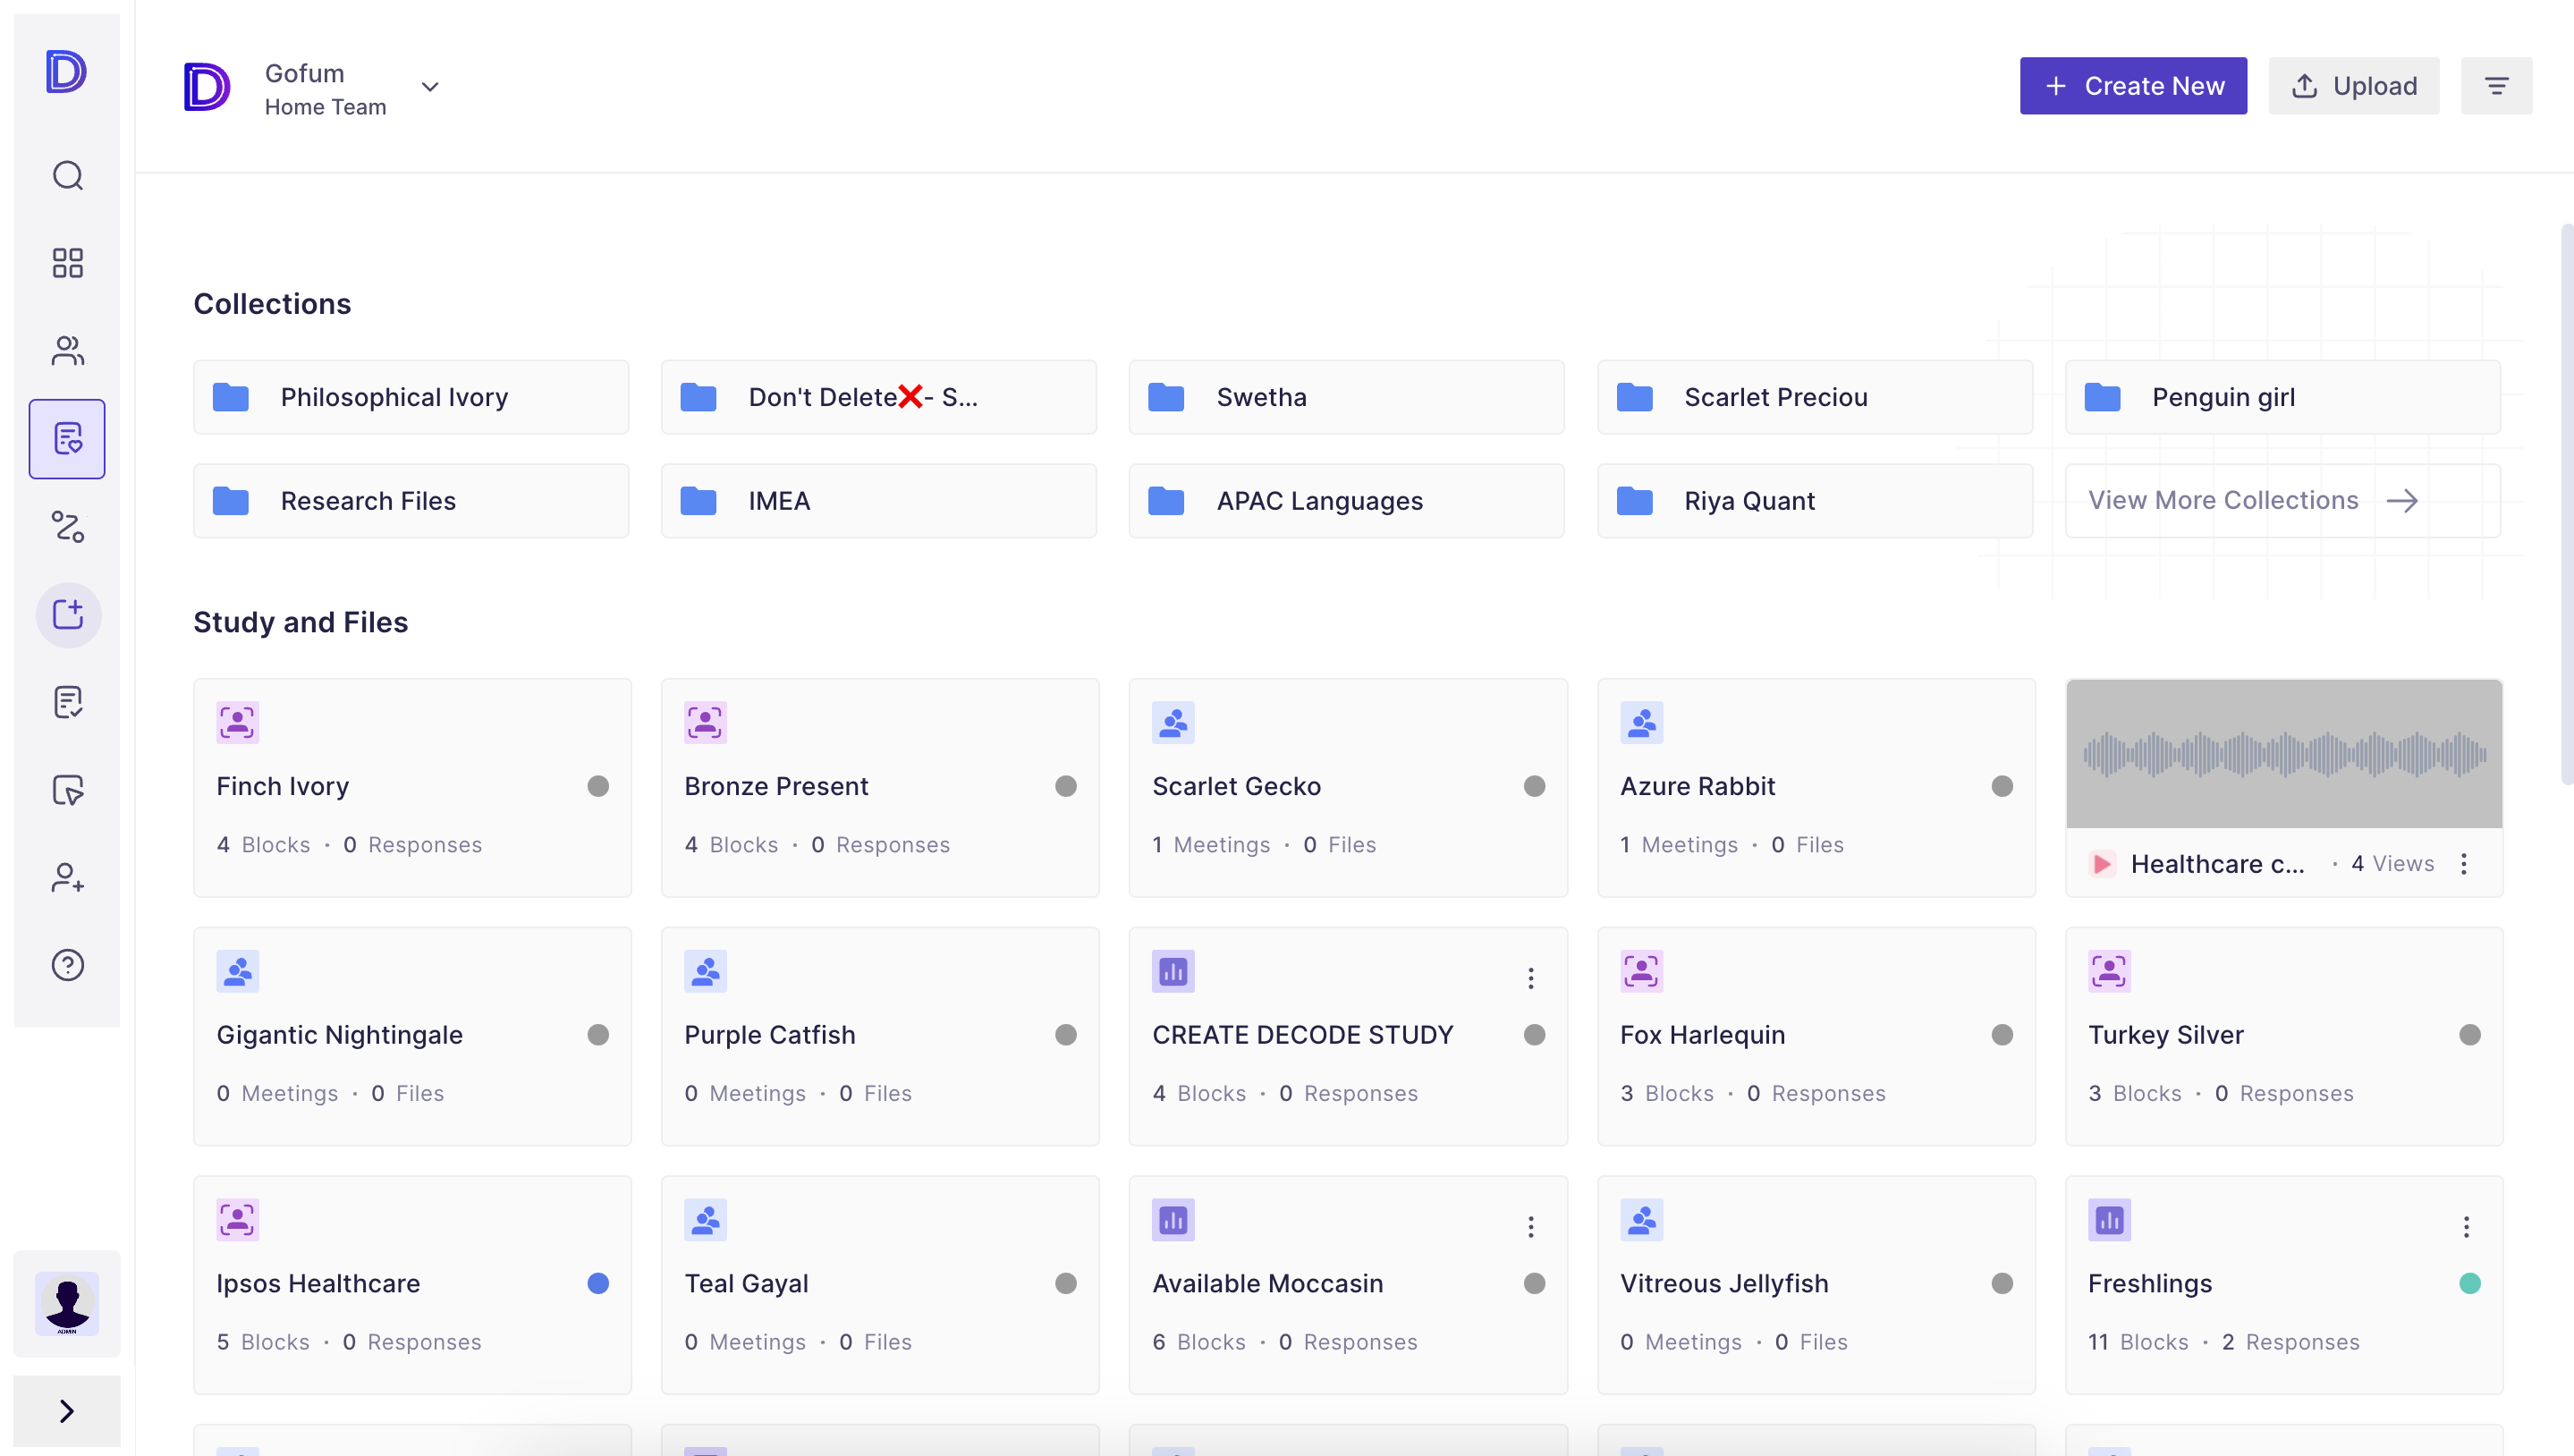2574x1456 pixels.
Task: Click the Fox Harlequin study icon
Action: [x=1641, y=971]
